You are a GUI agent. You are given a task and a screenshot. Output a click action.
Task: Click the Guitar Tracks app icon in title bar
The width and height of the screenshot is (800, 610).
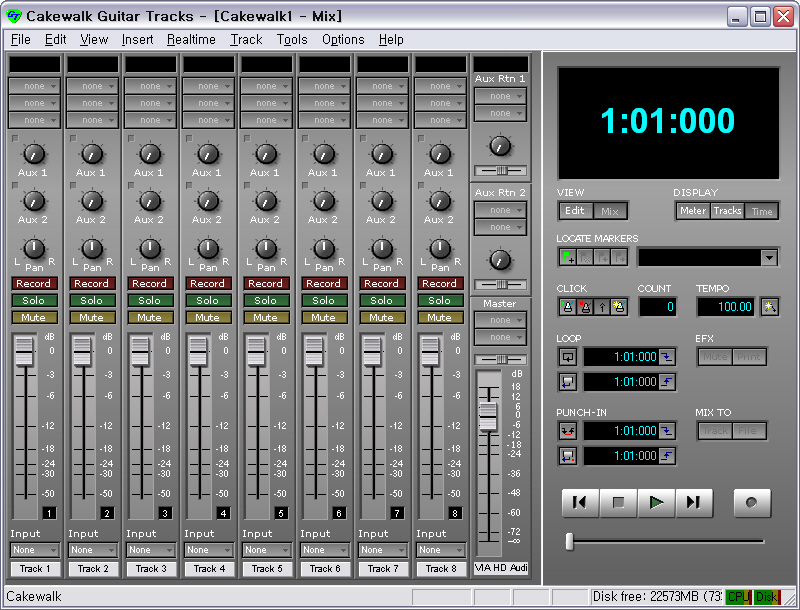pyautogui.click(x=14, y=16)
